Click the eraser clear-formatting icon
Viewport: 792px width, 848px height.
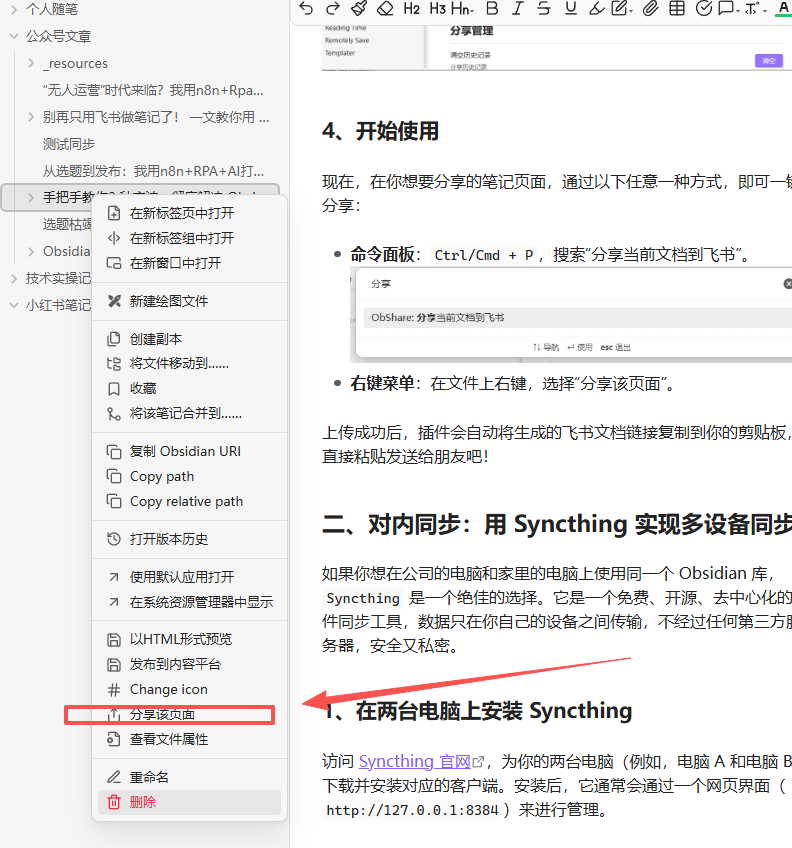pyautogui.click(x=385, y=9)
